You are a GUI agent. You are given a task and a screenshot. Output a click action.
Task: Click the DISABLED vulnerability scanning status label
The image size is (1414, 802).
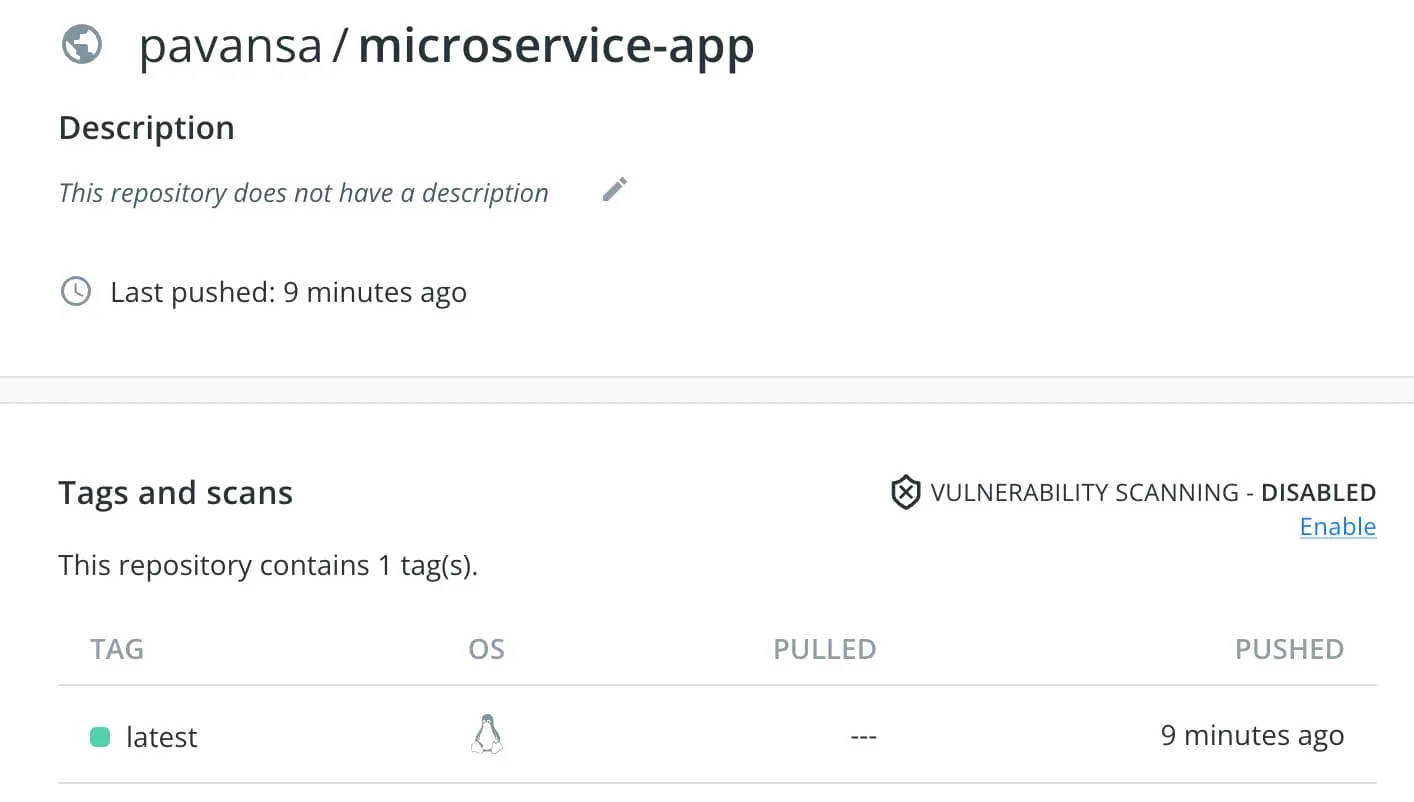(x=1318, y=492)
